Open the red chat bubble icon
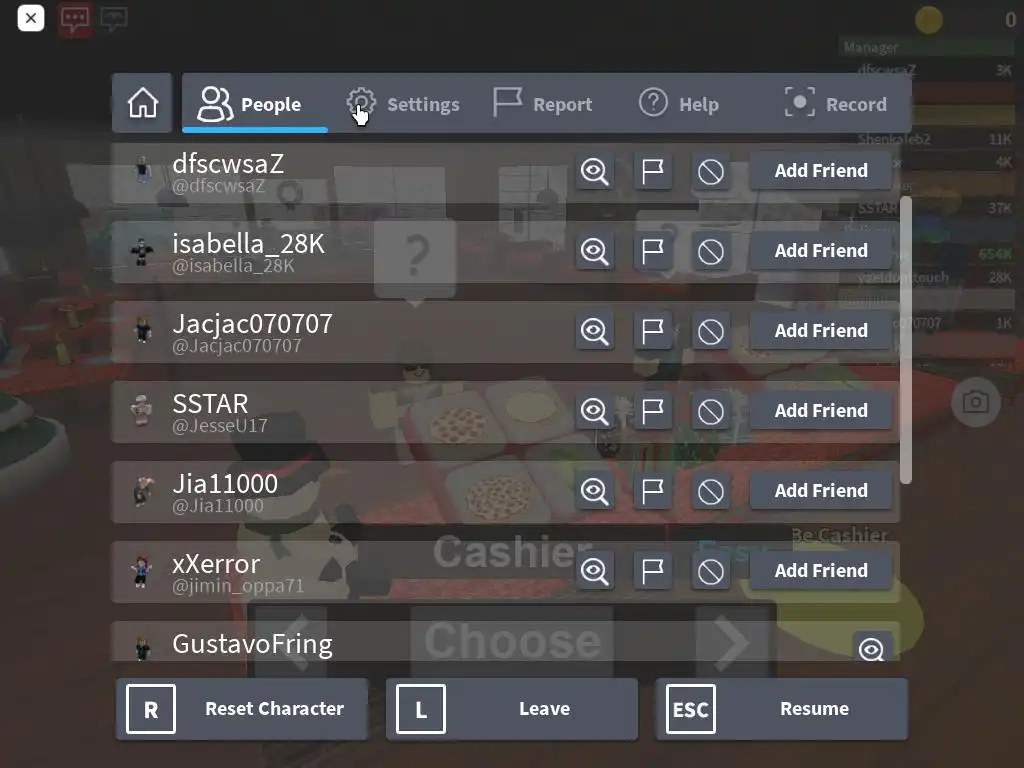The width and height of the screenshot is (1024, 768). 75,19
